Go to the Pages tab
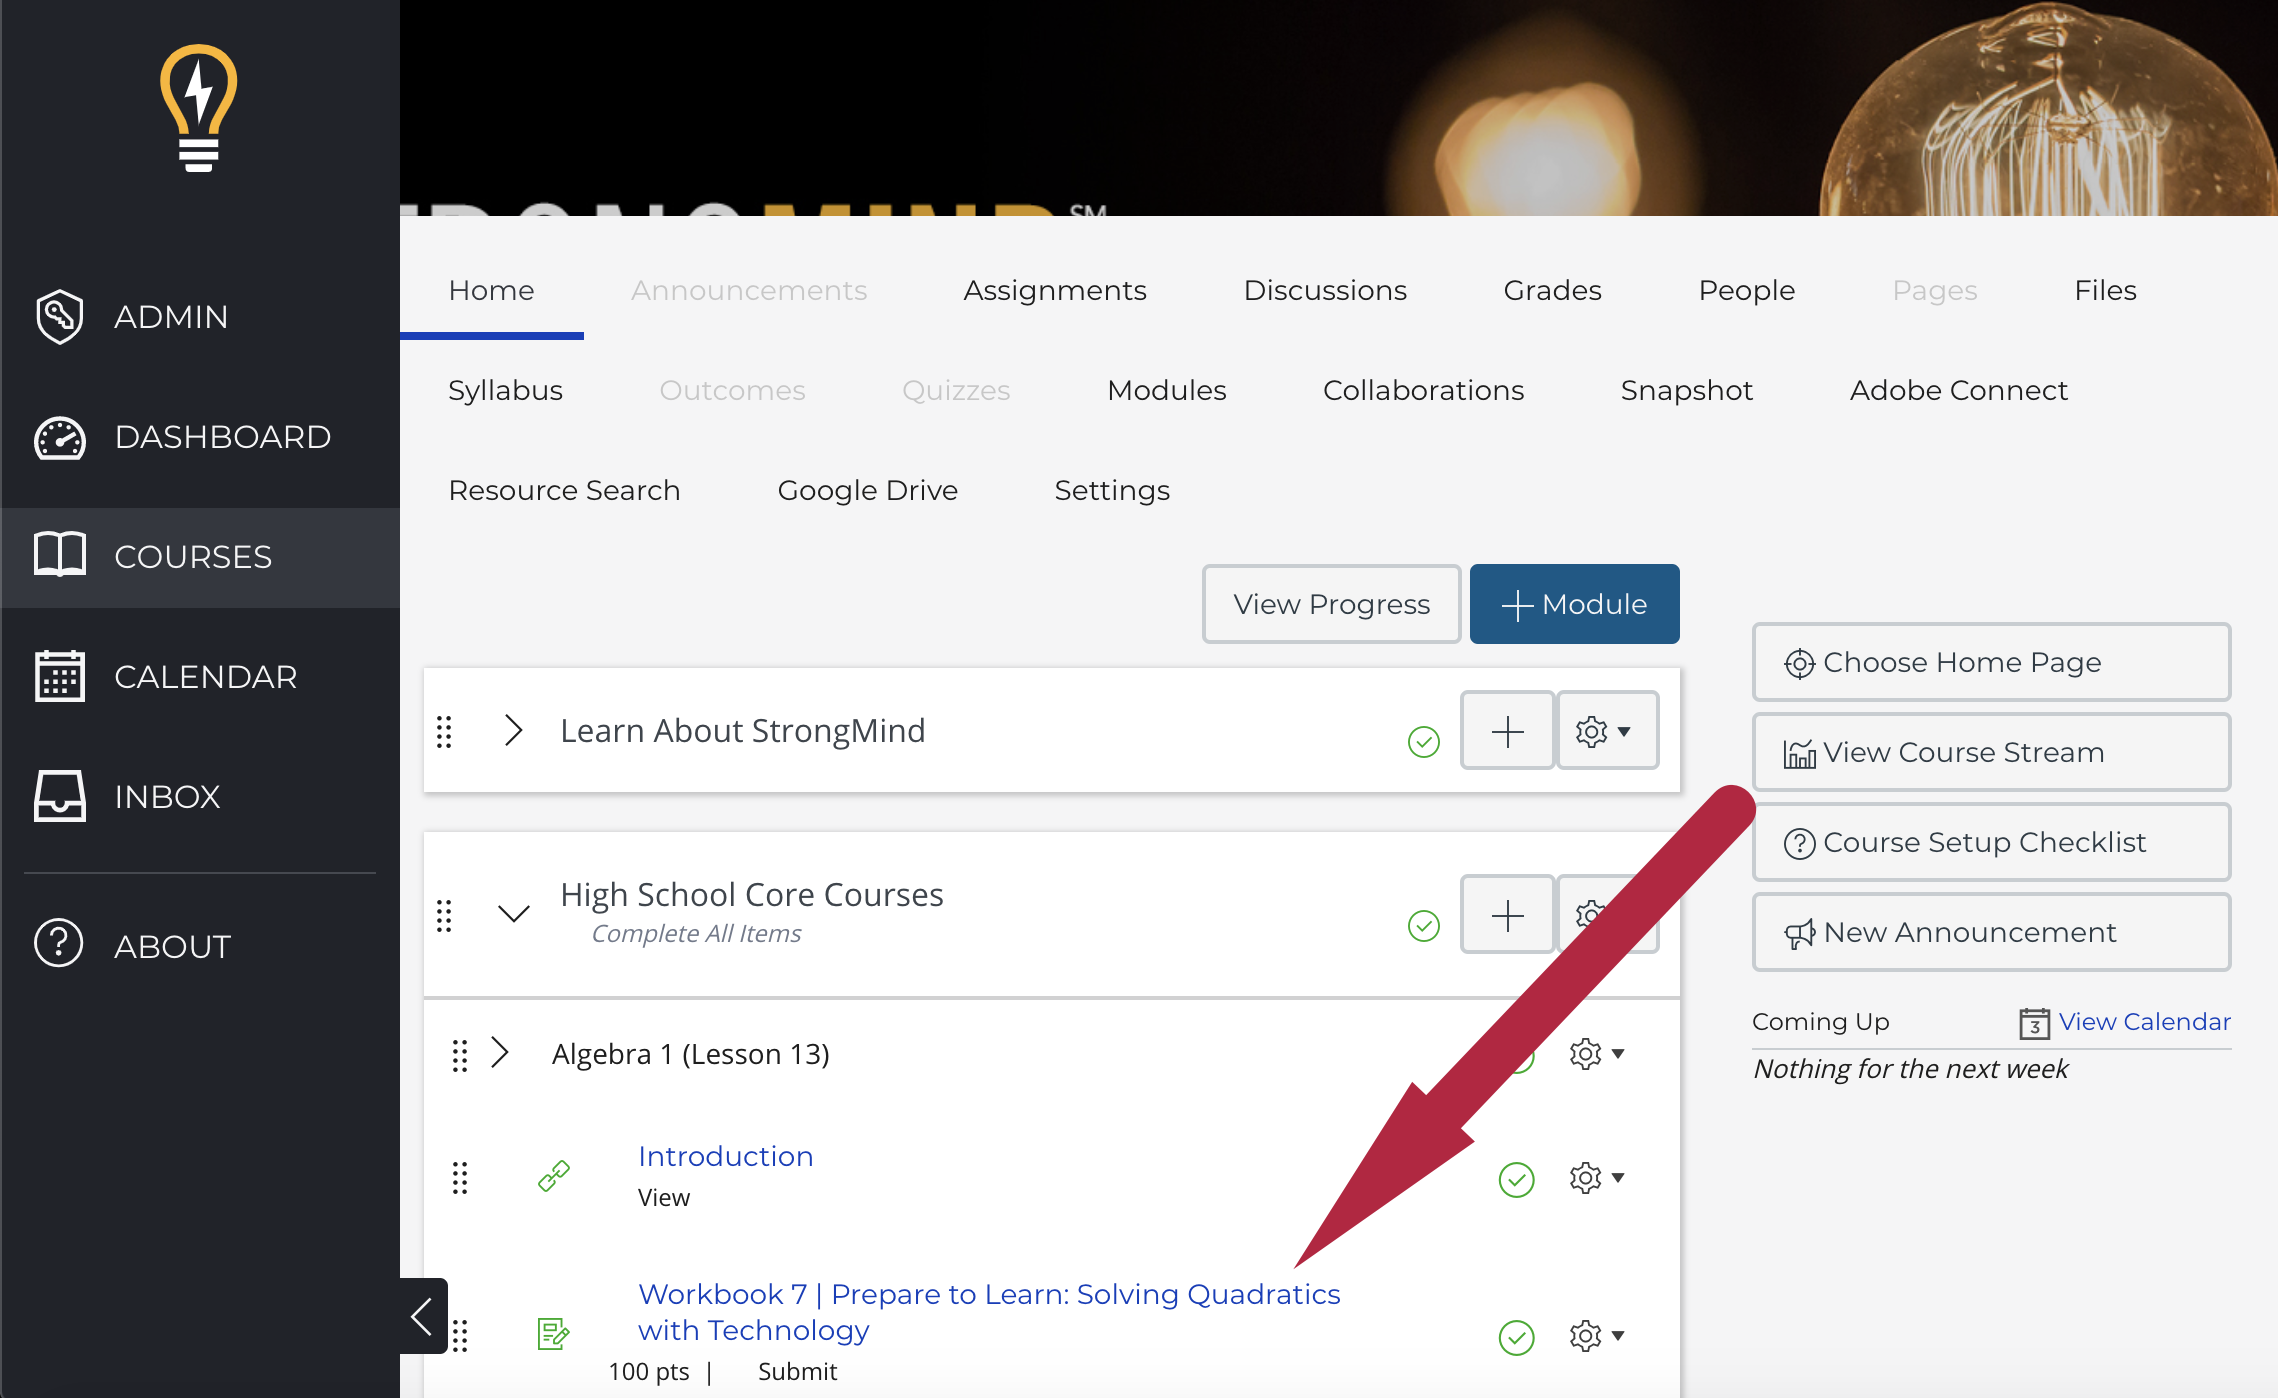 pos(1935,290)
